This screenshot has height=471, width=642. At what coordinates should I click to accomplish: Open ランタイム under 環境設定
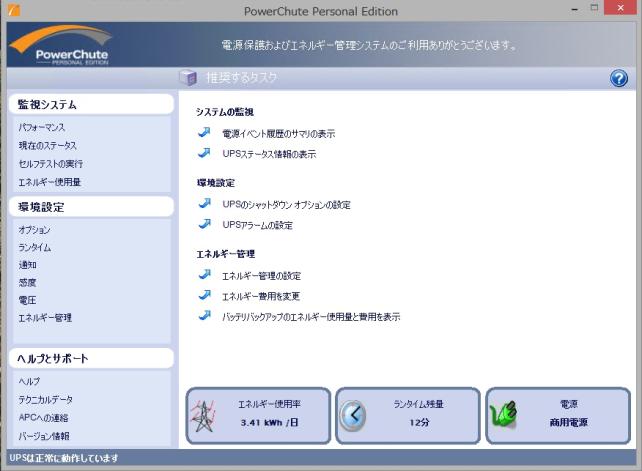point(35,247)
